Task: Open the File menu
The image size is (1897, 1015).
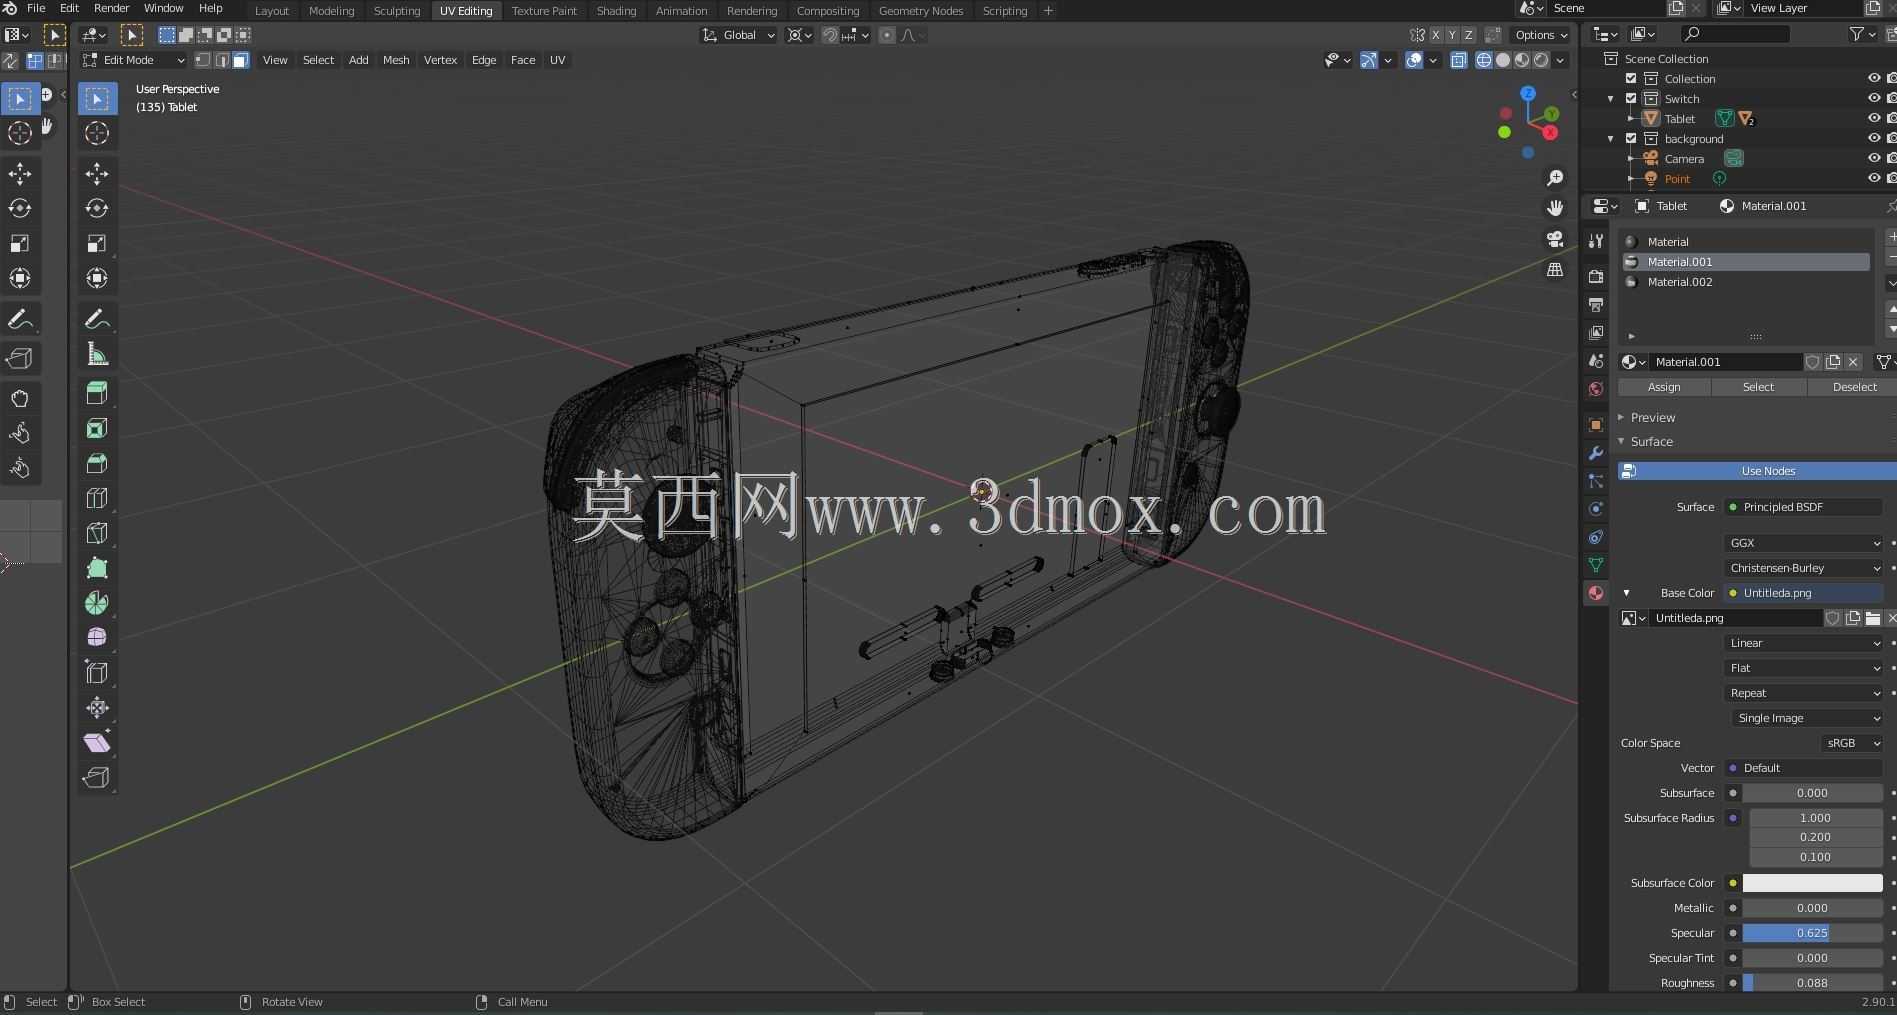Action: [x=36, y=8]
